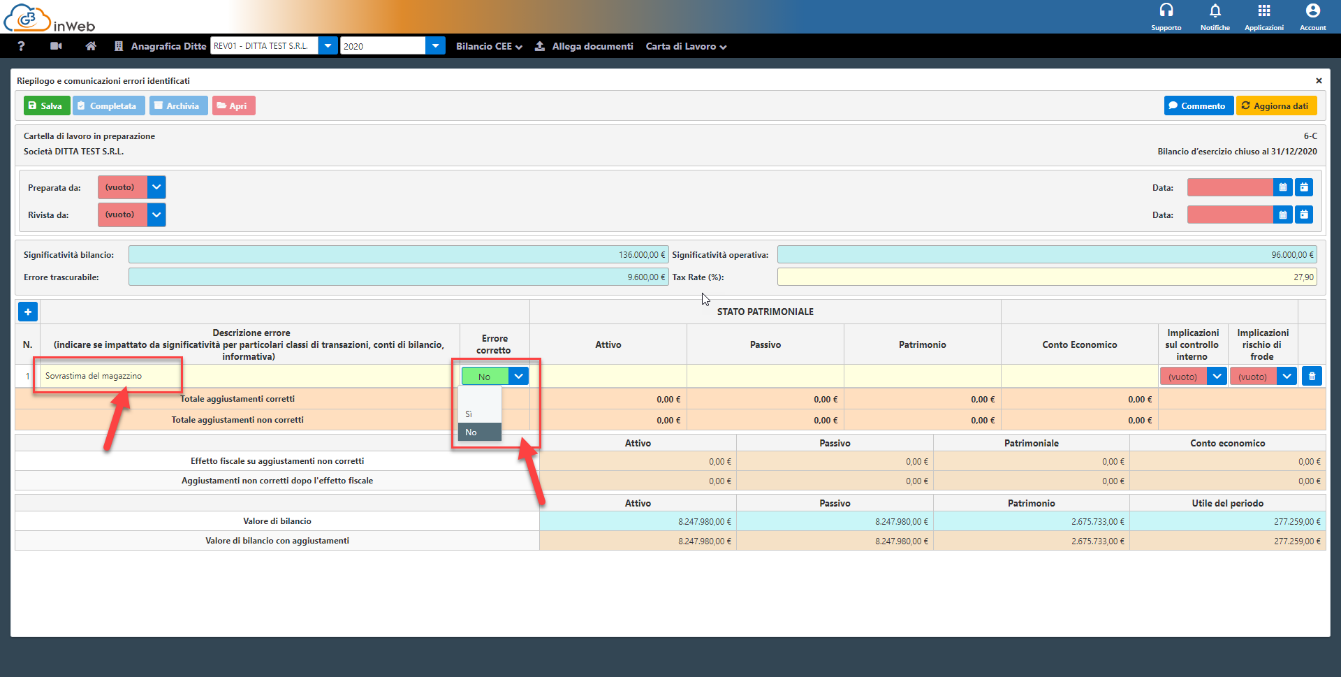The width and height of the screenshot is (1341, 677).
Task: Click Significatività operativa value 96.000,00 €
Action: click(1047, 255)
